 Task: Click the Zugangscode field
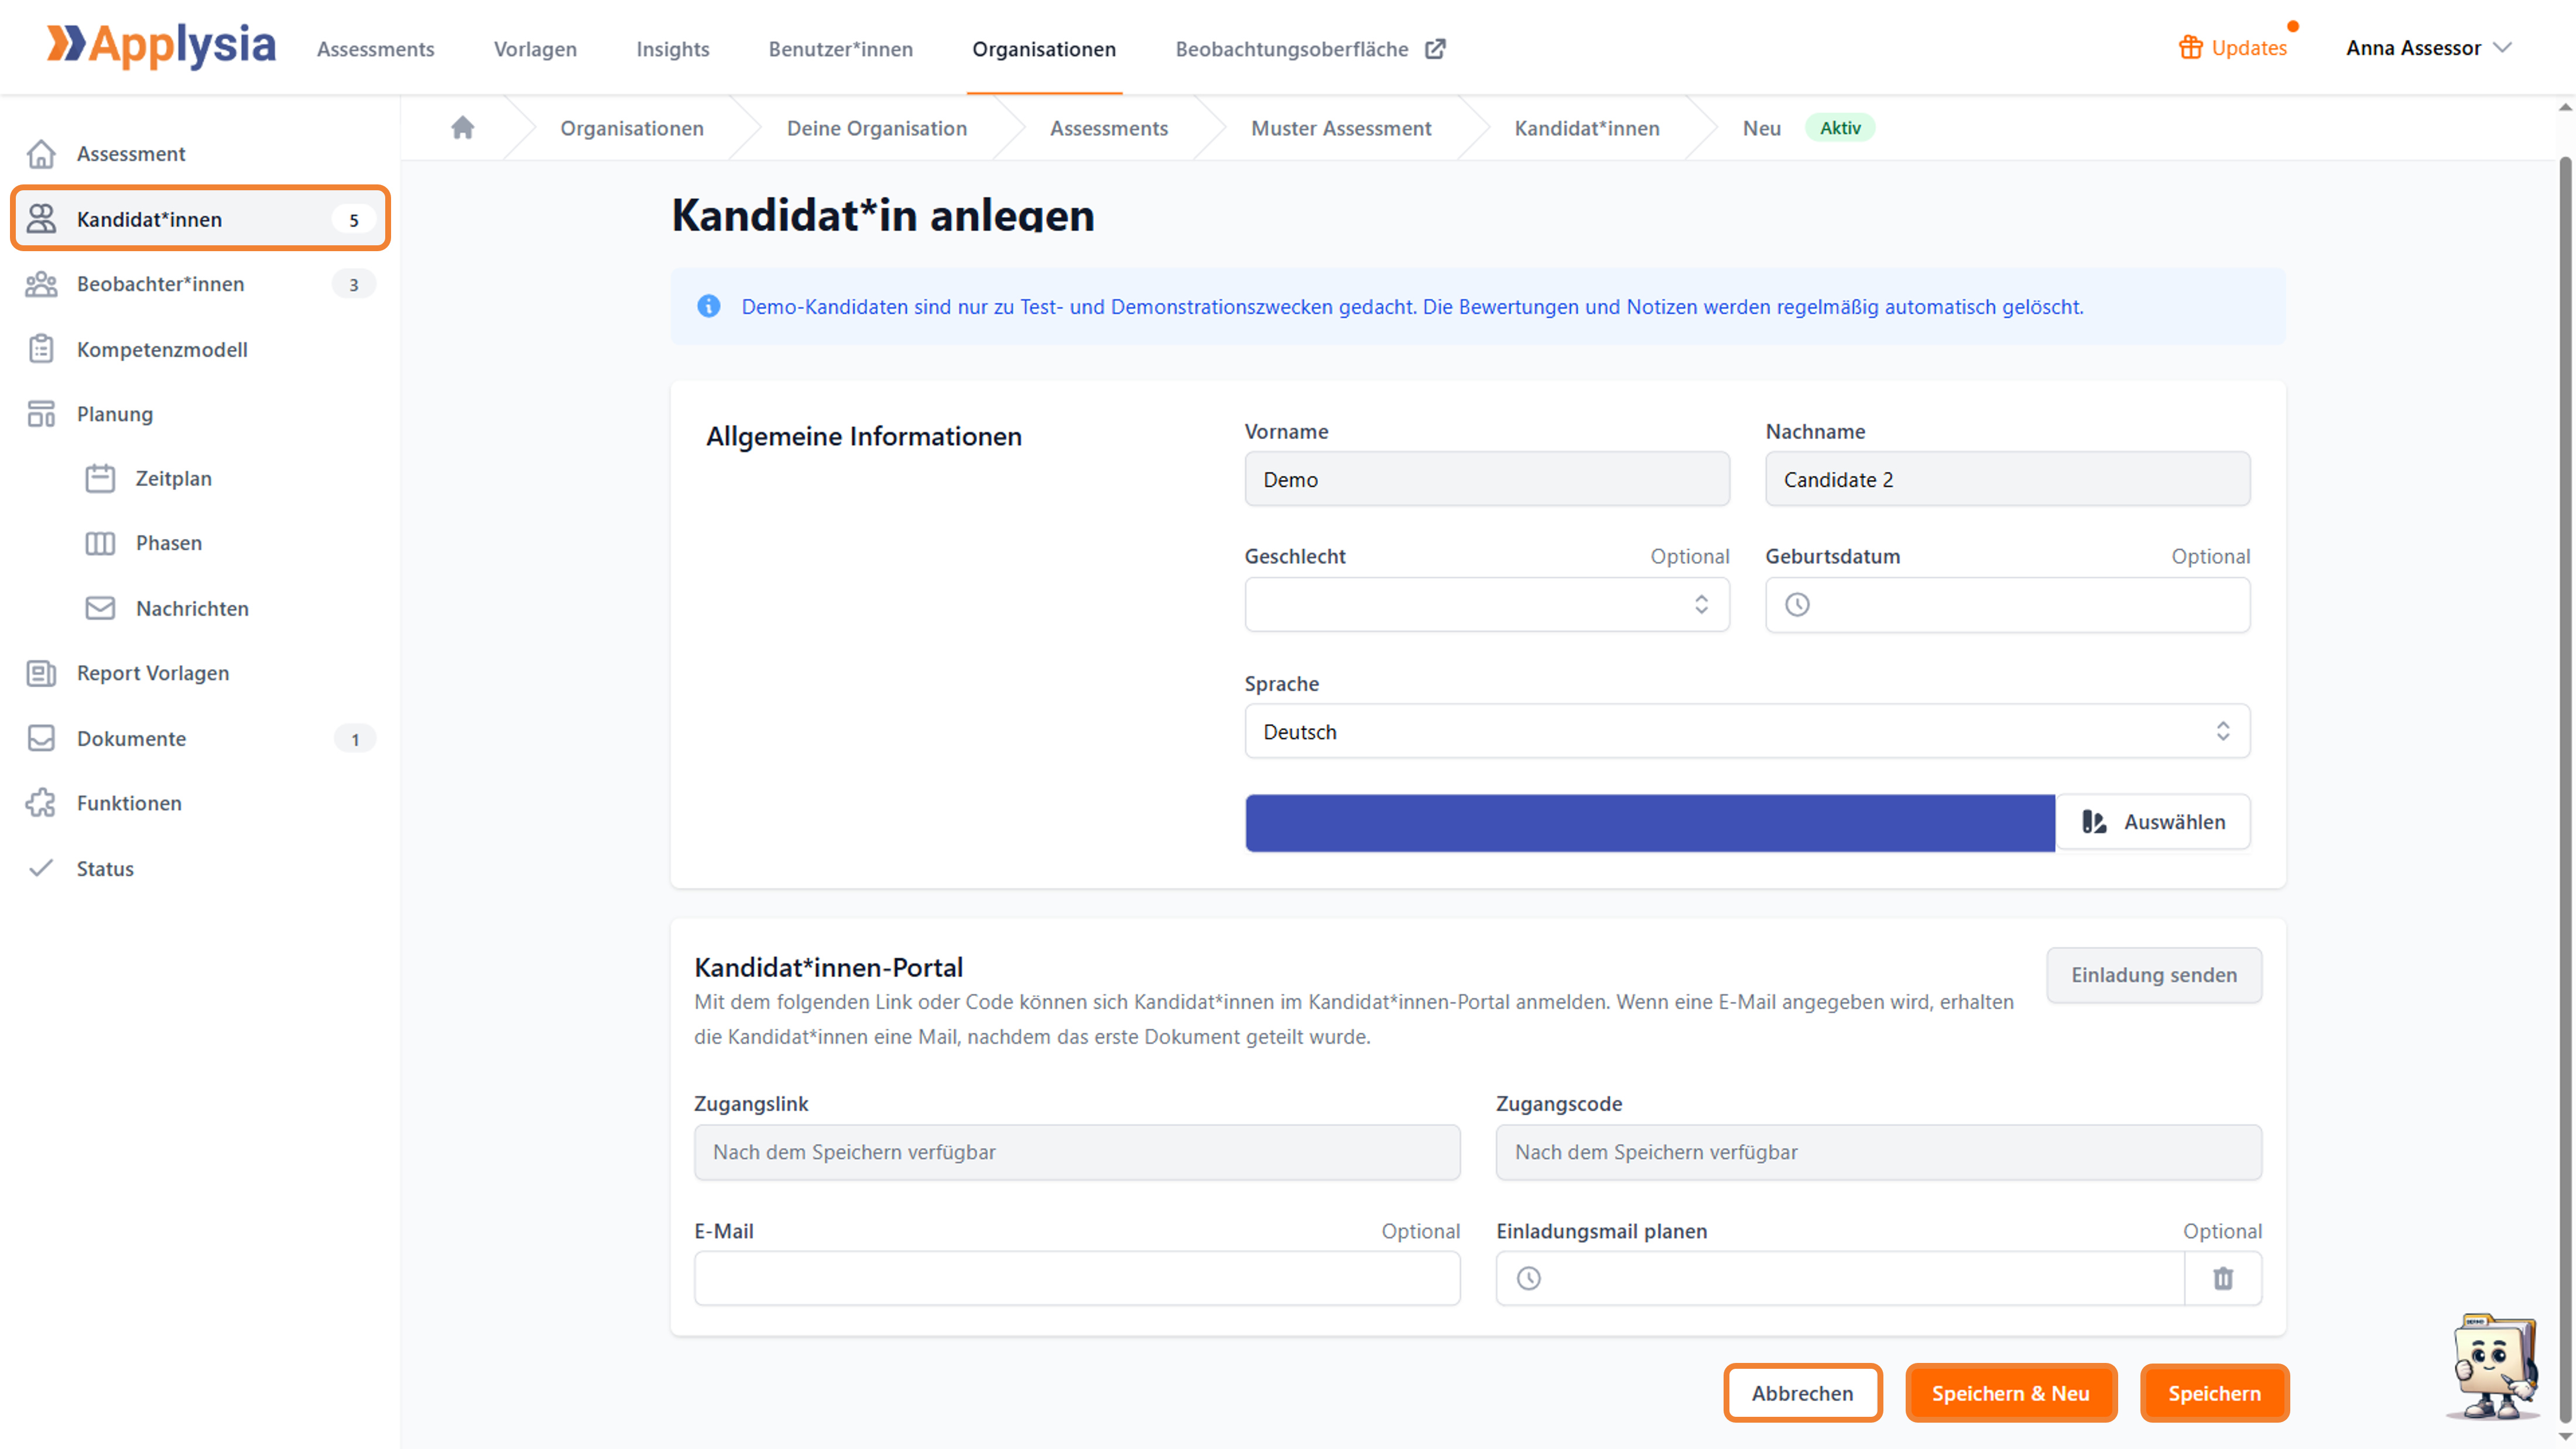tap(1879, 1152)
